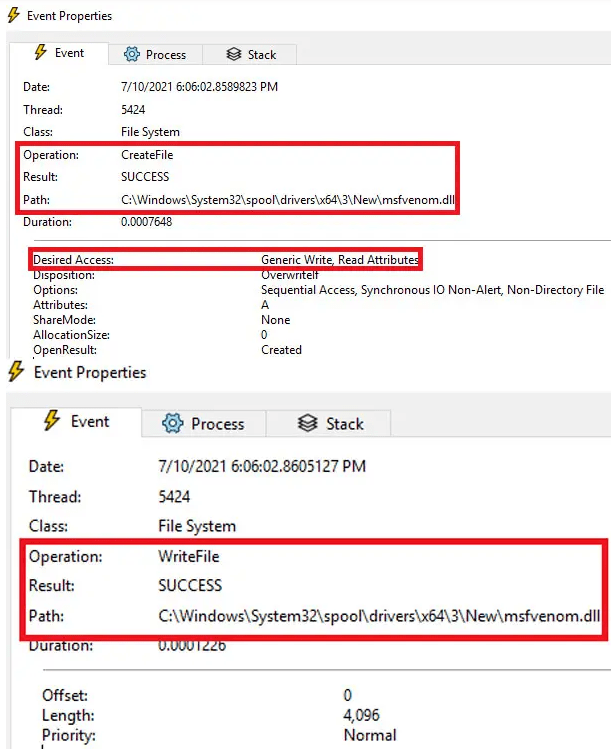Click the Sequential Access options value
This screenshot has height=750, width=611.
tap(432, 290)
